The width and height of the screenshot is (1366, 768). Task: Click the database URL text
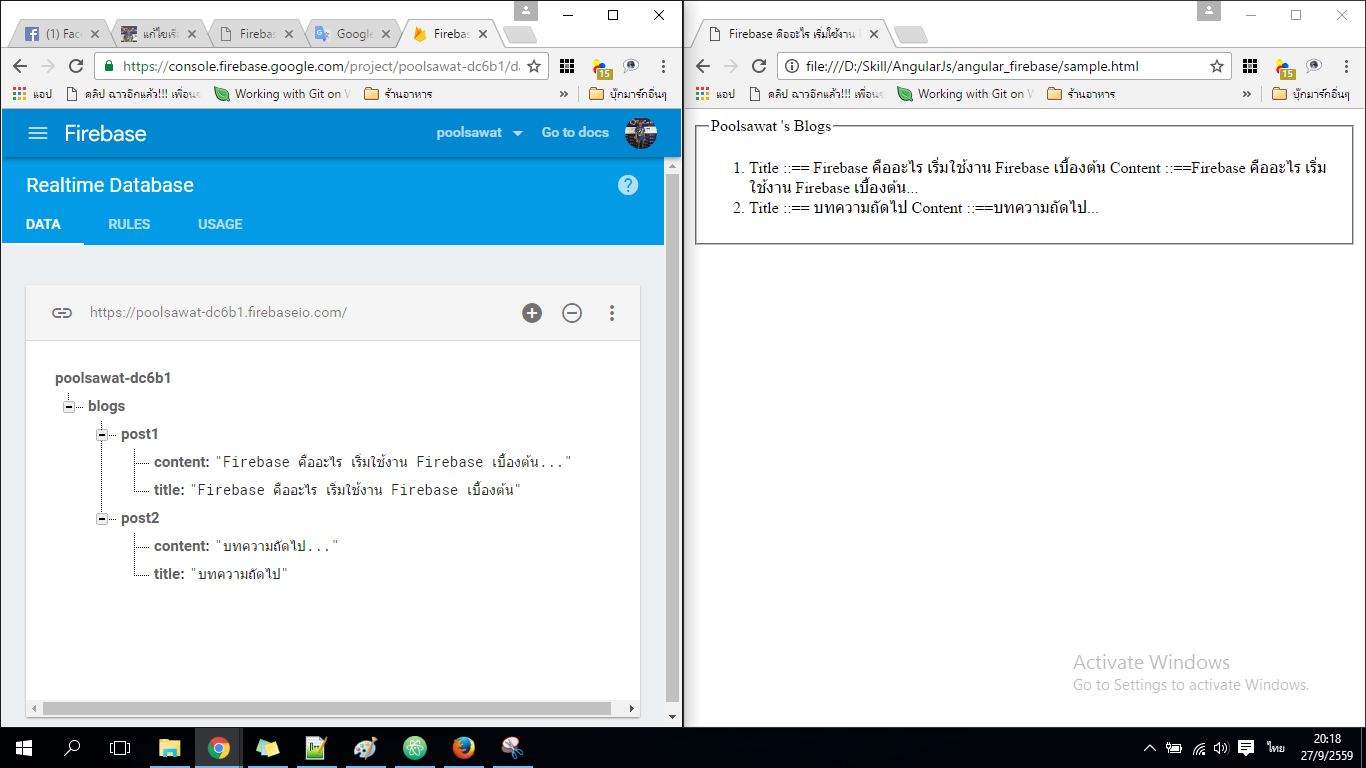pos(218,313)
